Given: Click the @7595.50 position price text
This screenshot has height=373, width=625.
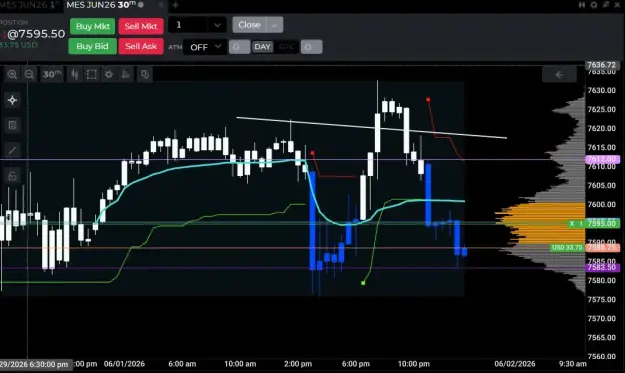Looking at the screenshot, I should [x=36, y=34].
